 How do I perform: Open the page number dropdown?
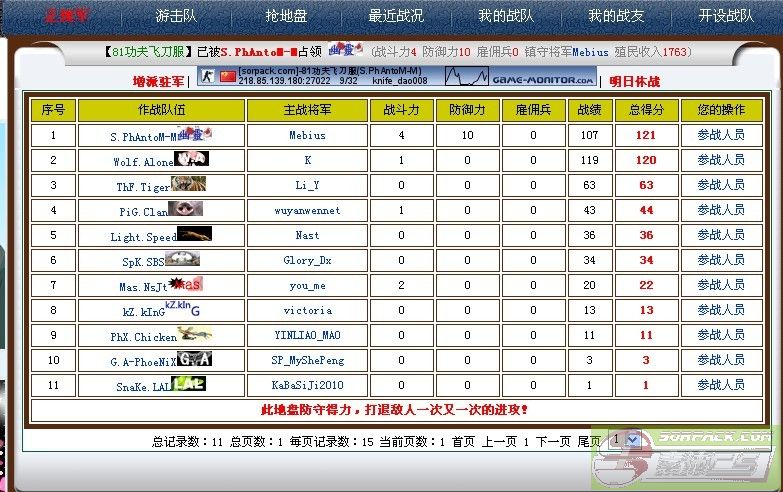[x=624, y=439]
